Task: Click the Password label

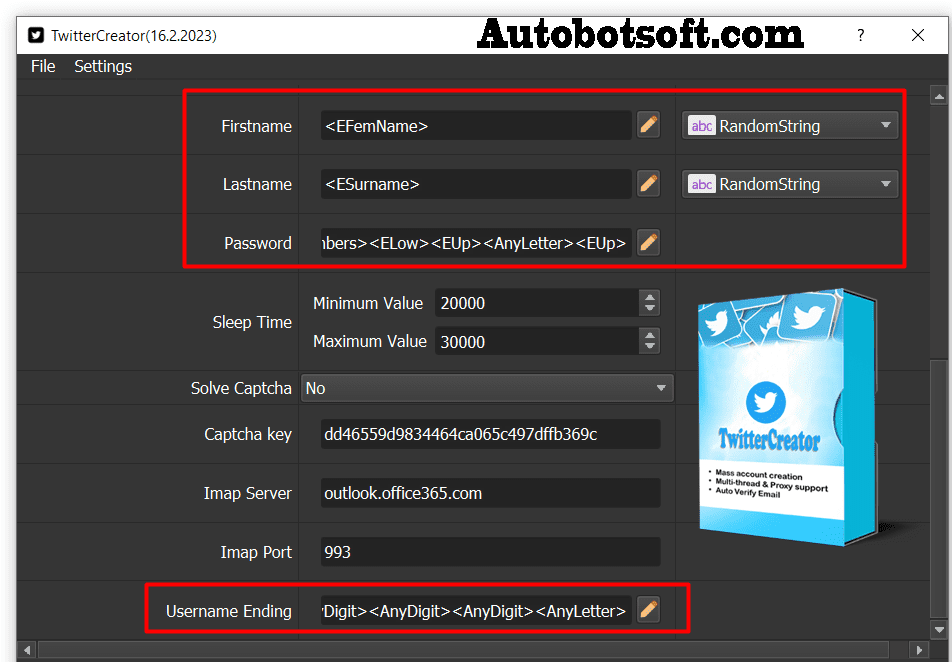Action: (x=258, y=243)
